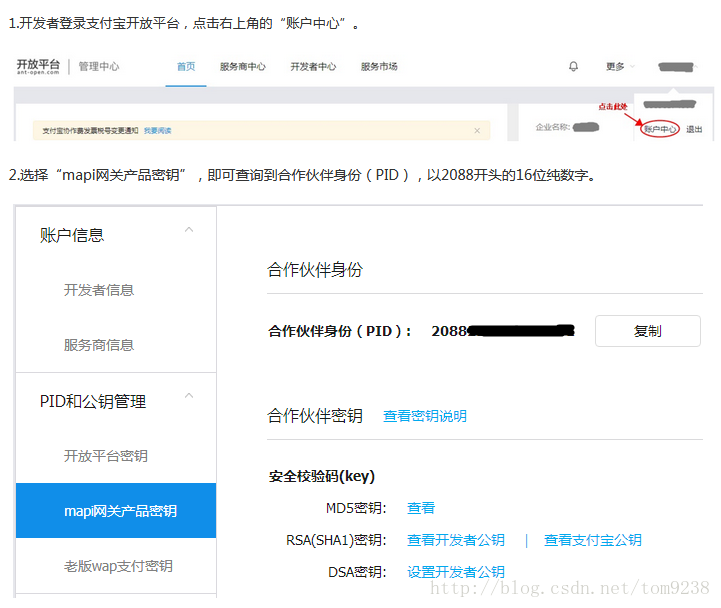
Task: Open the blurred account name dropdown
Action: pos(678,67)
